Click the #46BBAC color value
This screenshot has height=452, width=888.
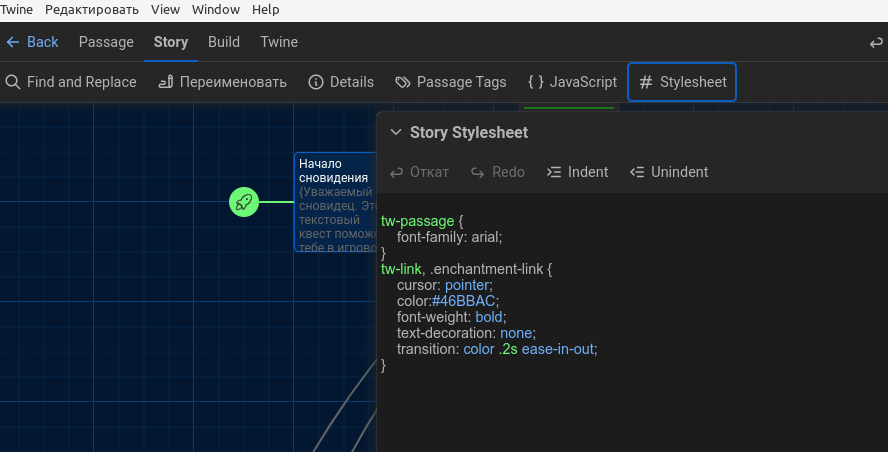[x=463, y=301]
